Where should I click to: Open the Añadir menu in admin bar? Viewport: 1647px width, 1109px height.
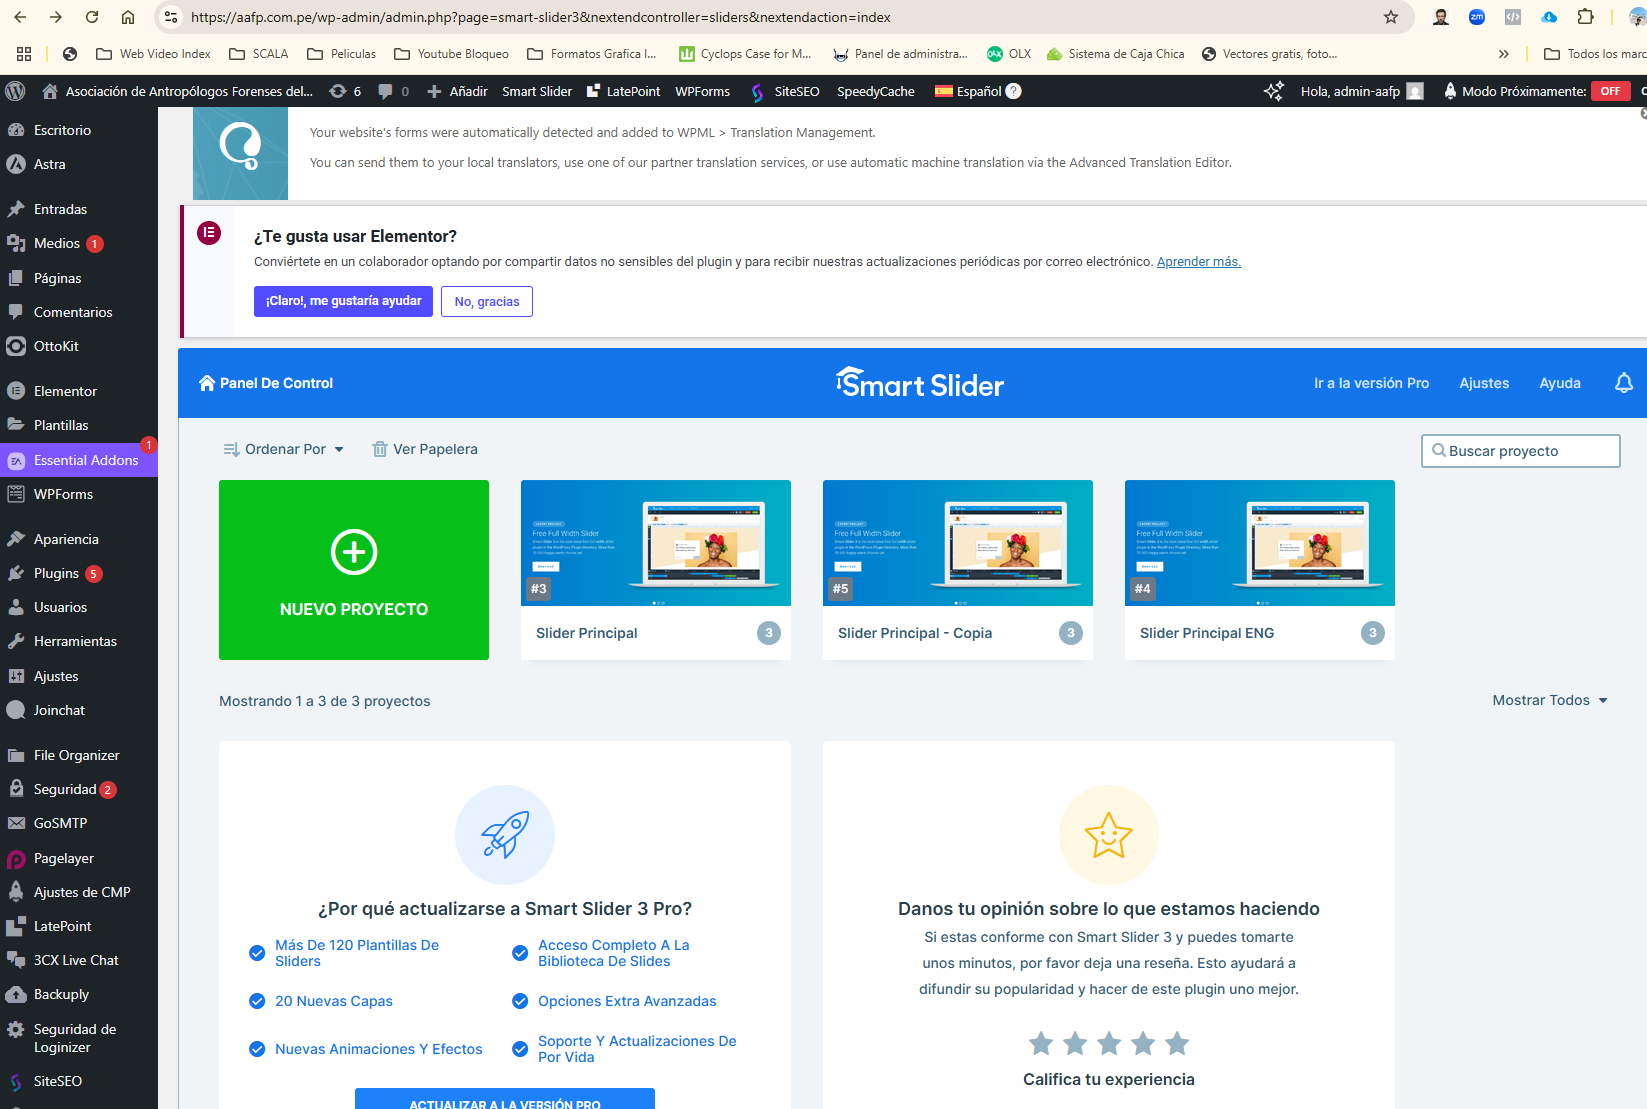click(458, 91)
